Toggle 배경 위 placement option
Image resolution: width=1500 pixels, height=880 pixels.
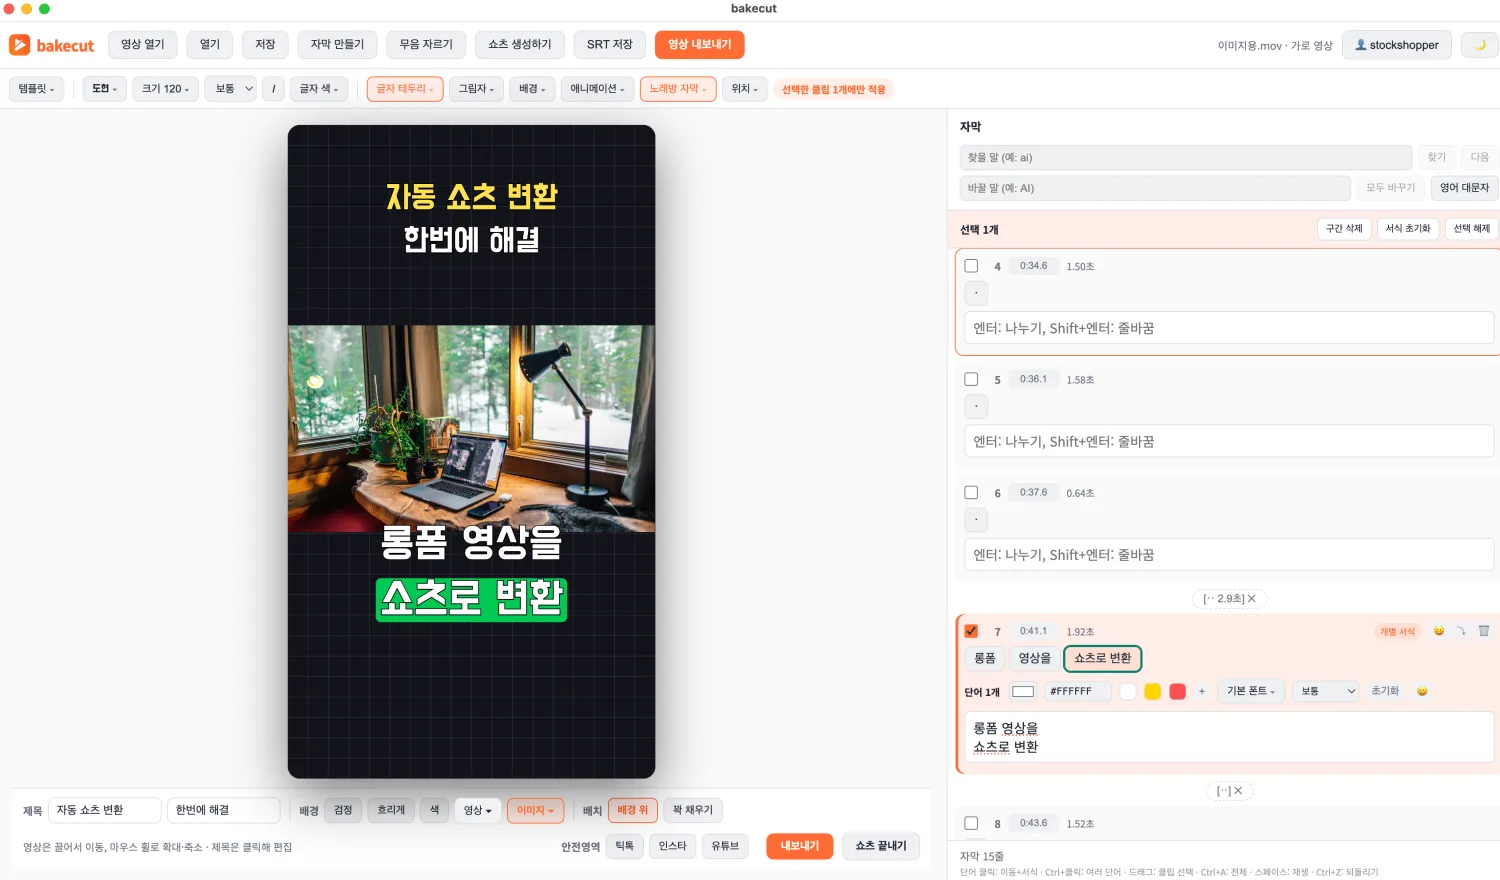click(x=633, y=810)
